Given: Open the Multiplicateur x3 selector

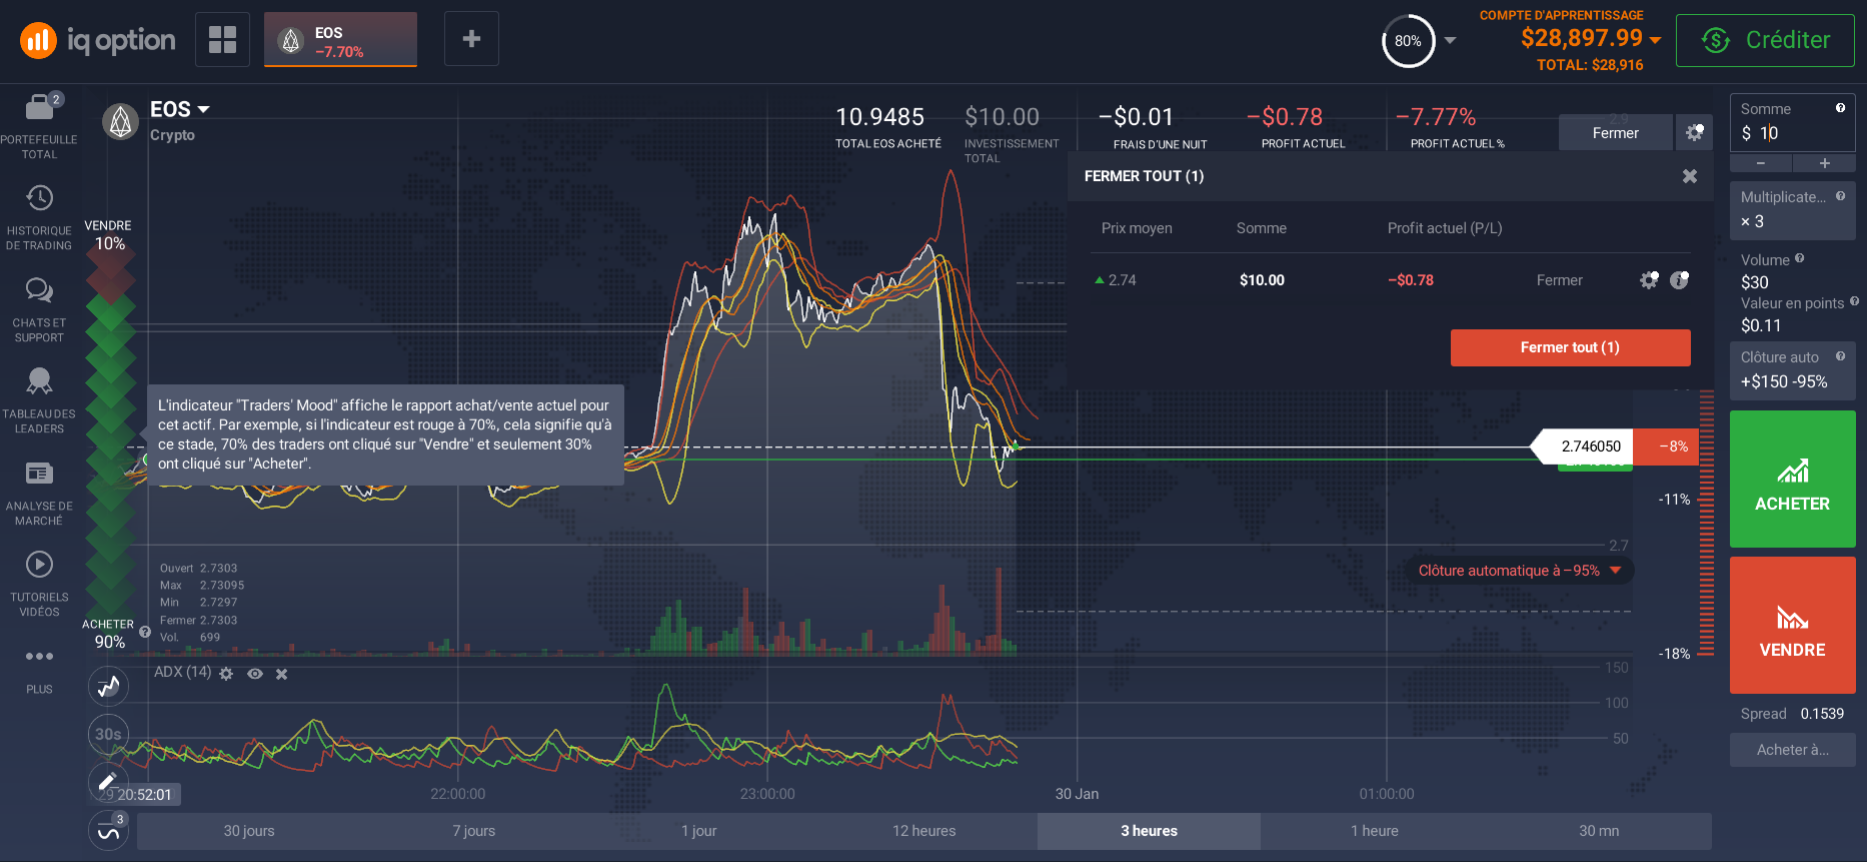Looking at the screenshot, I should click(x=1792, y=210).
